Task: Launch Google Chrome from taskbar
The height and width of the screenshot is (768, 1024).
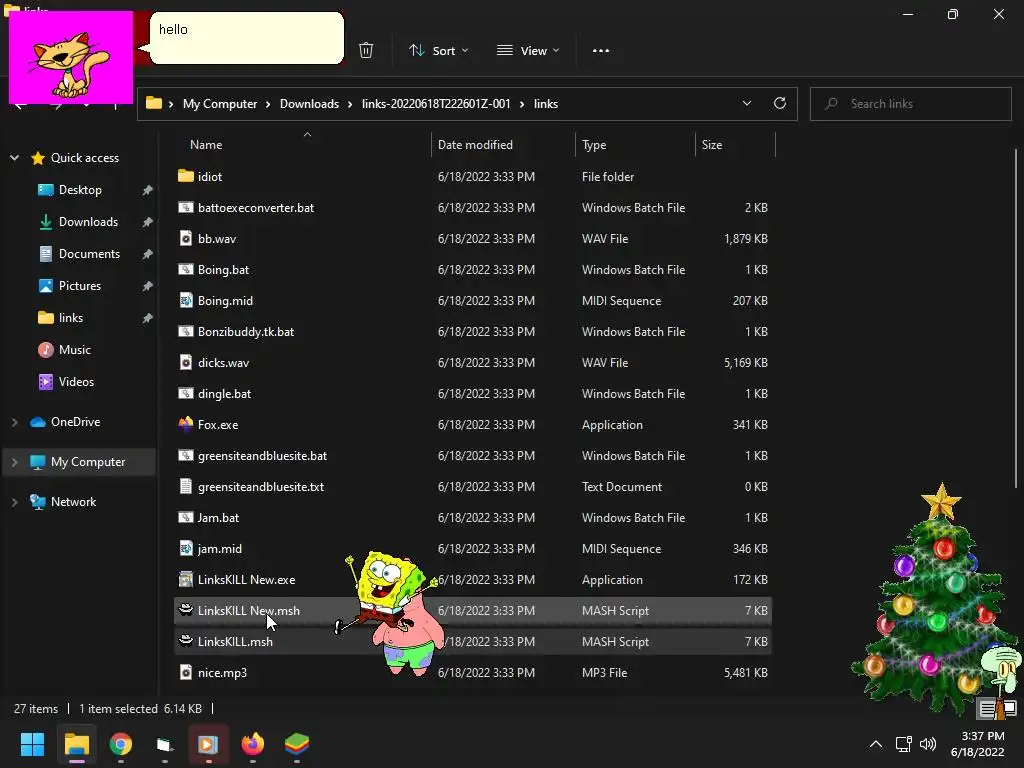Action: 121,744
